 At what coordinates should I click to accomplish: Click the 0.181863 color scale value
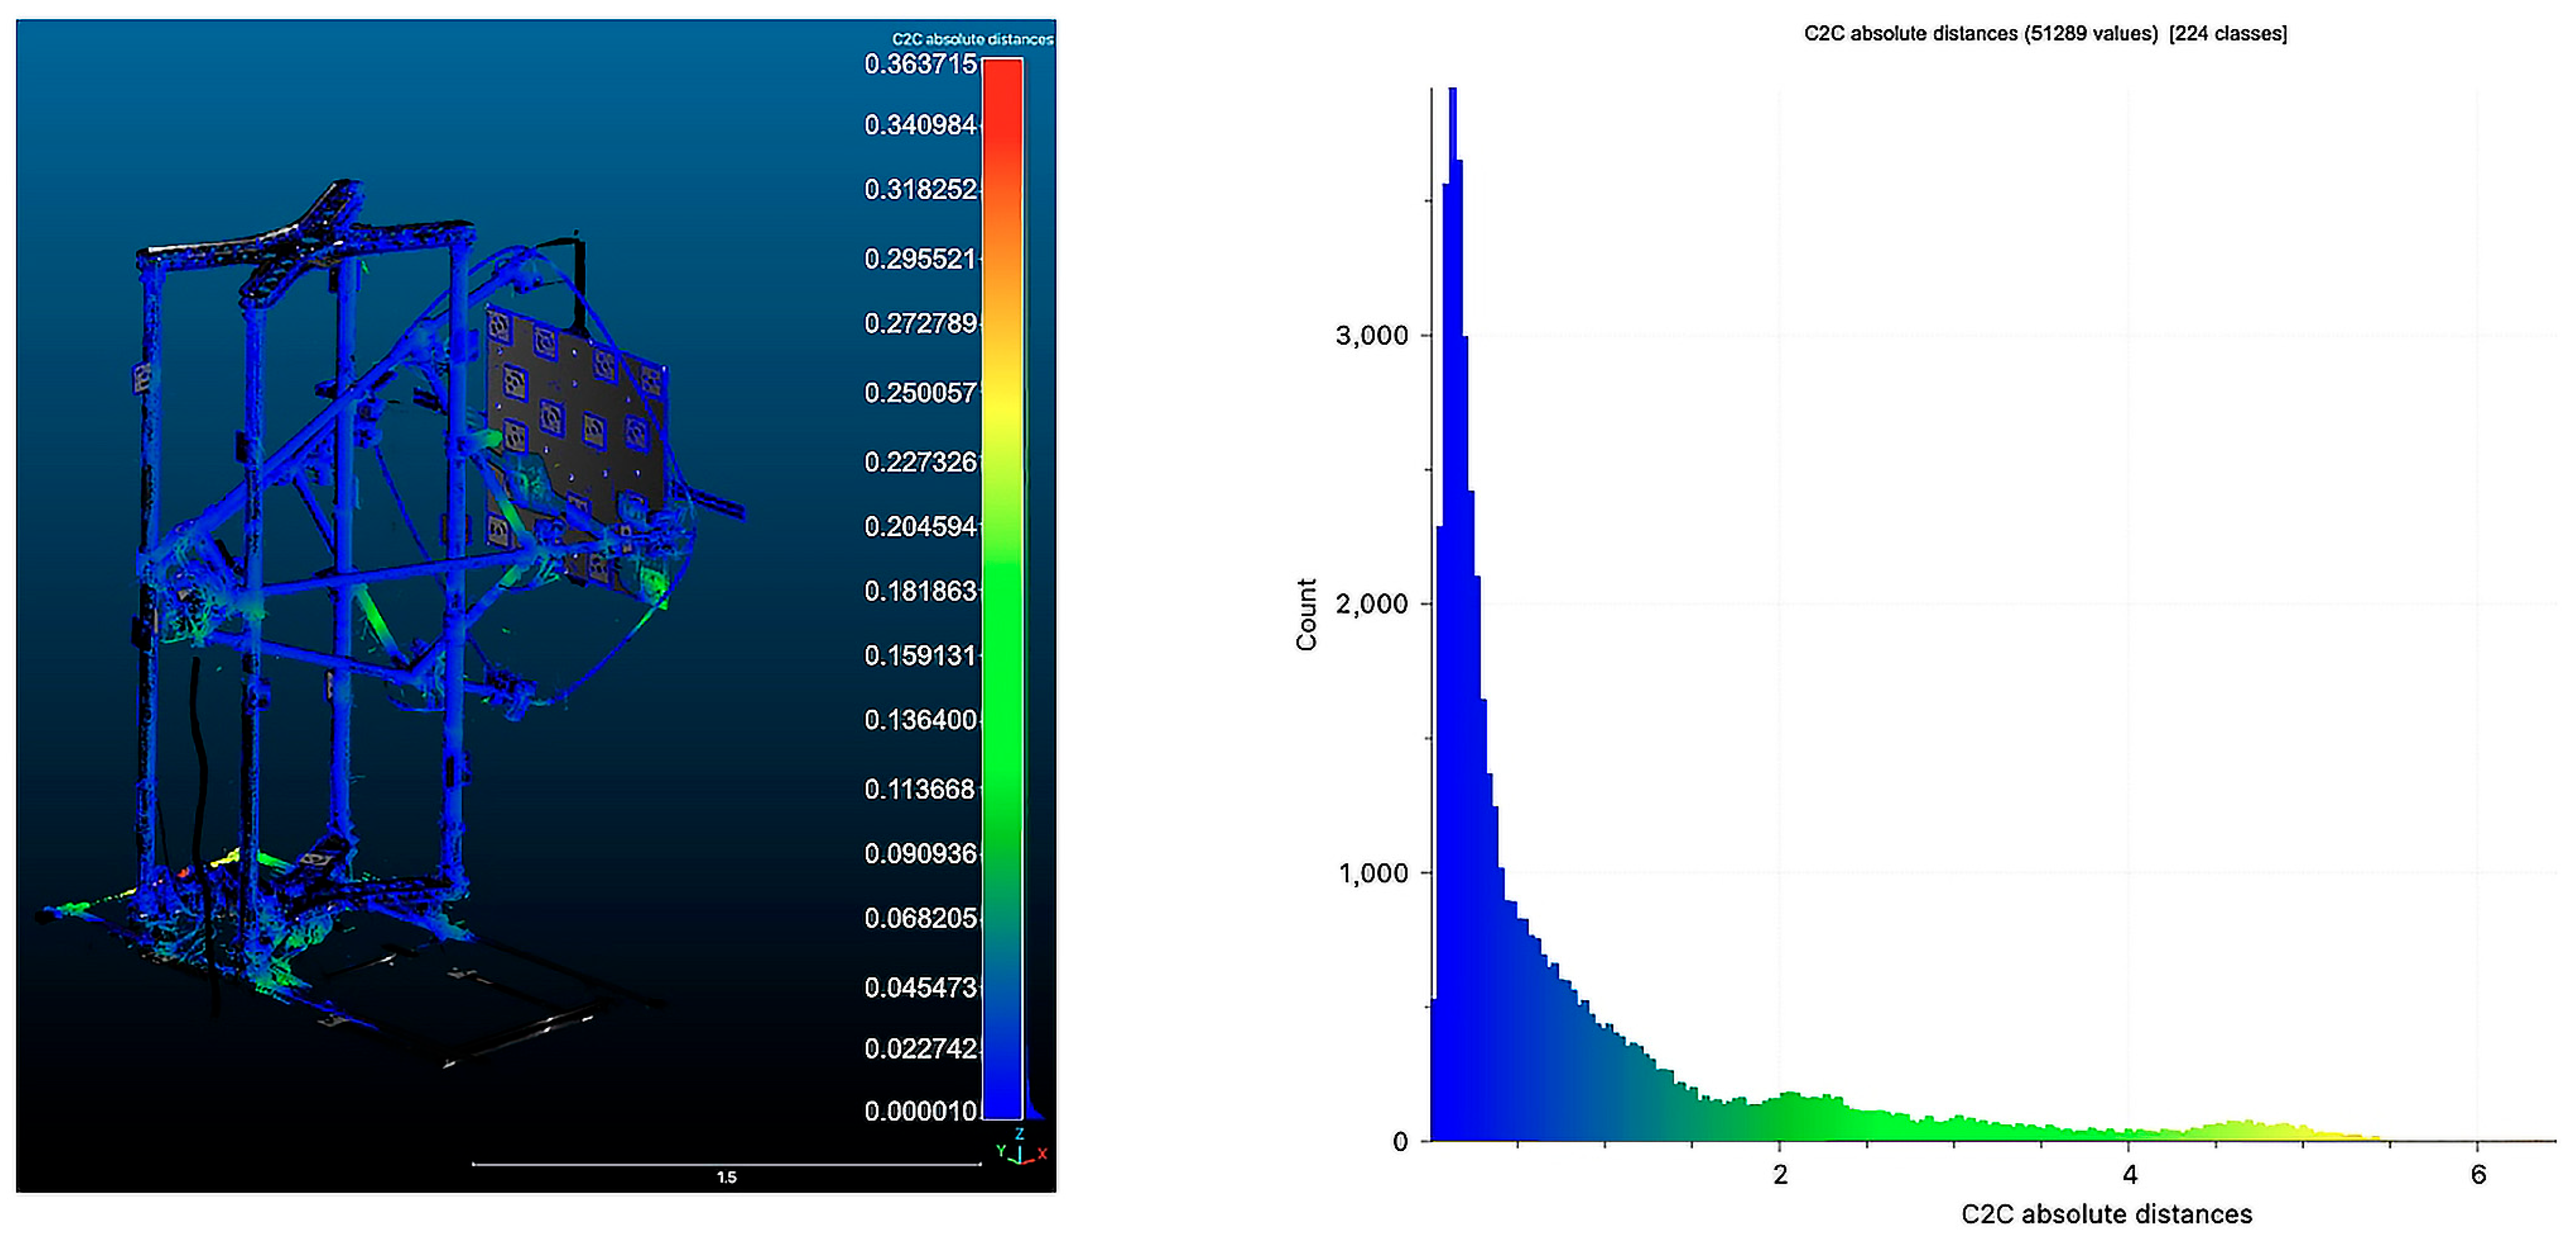tap(920, 591)
